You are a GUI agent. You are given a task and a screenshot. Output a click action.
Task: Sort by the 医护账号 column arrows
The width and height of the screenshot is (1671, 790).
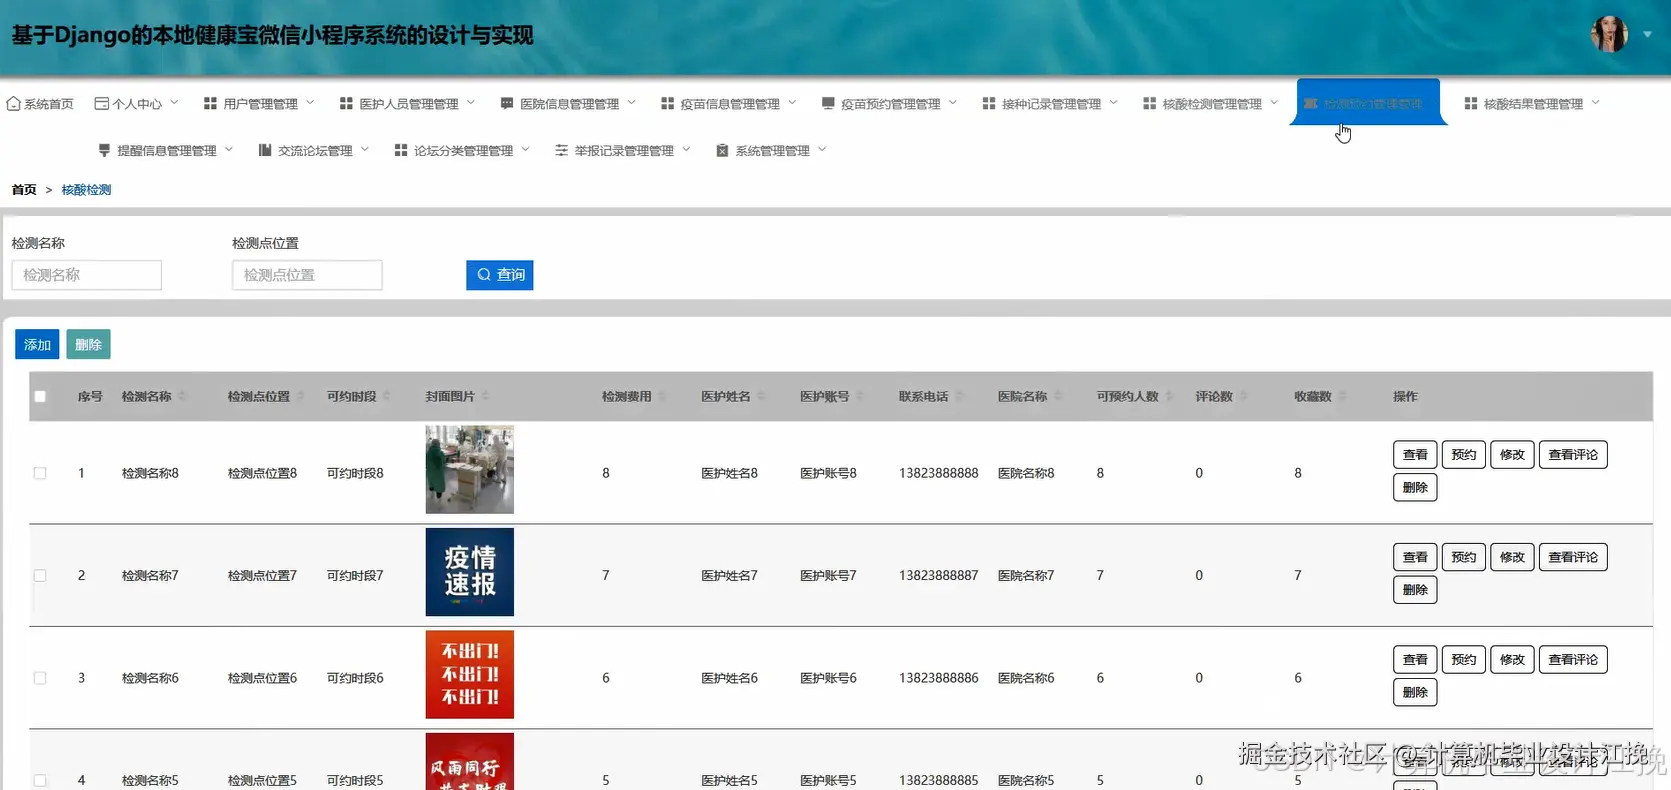tap(860, 397)
